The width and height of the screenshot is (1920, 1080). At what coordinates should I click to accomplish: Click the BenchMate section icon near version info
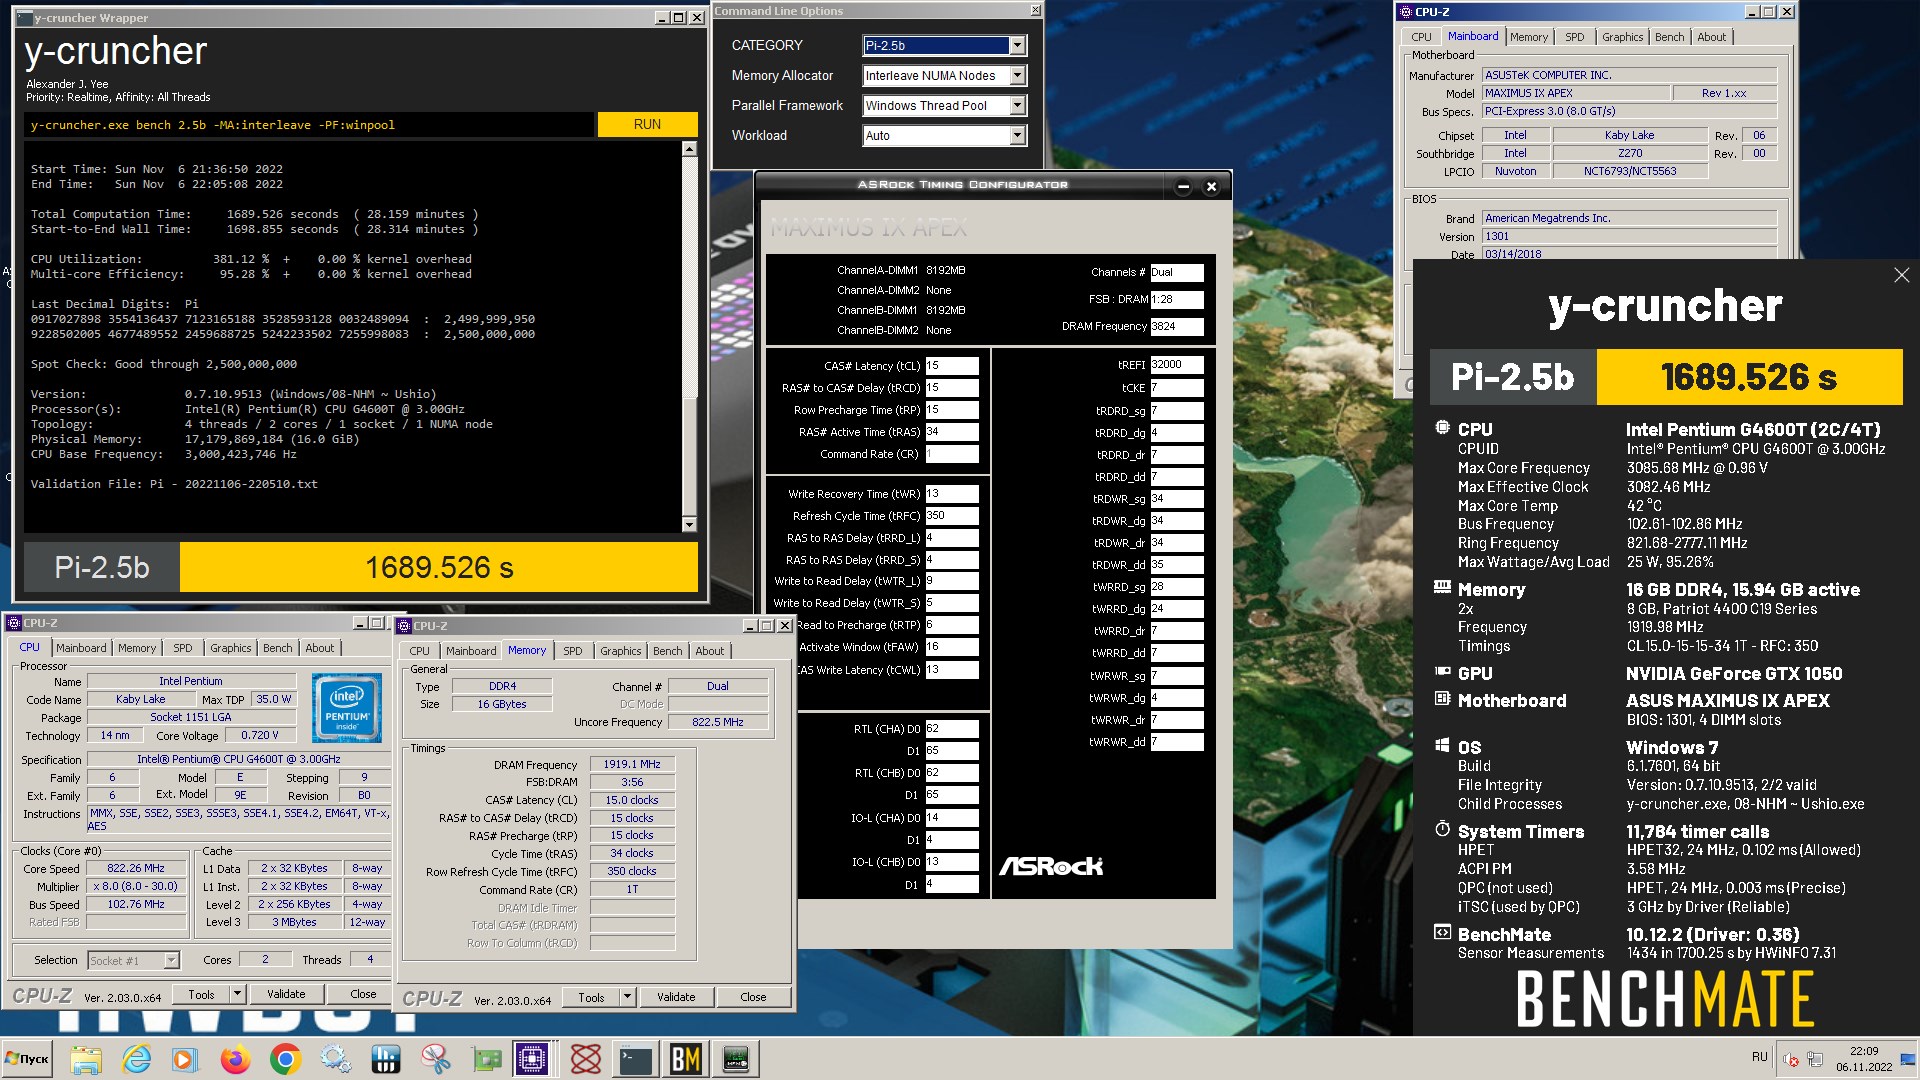(x=1442, y=933)
